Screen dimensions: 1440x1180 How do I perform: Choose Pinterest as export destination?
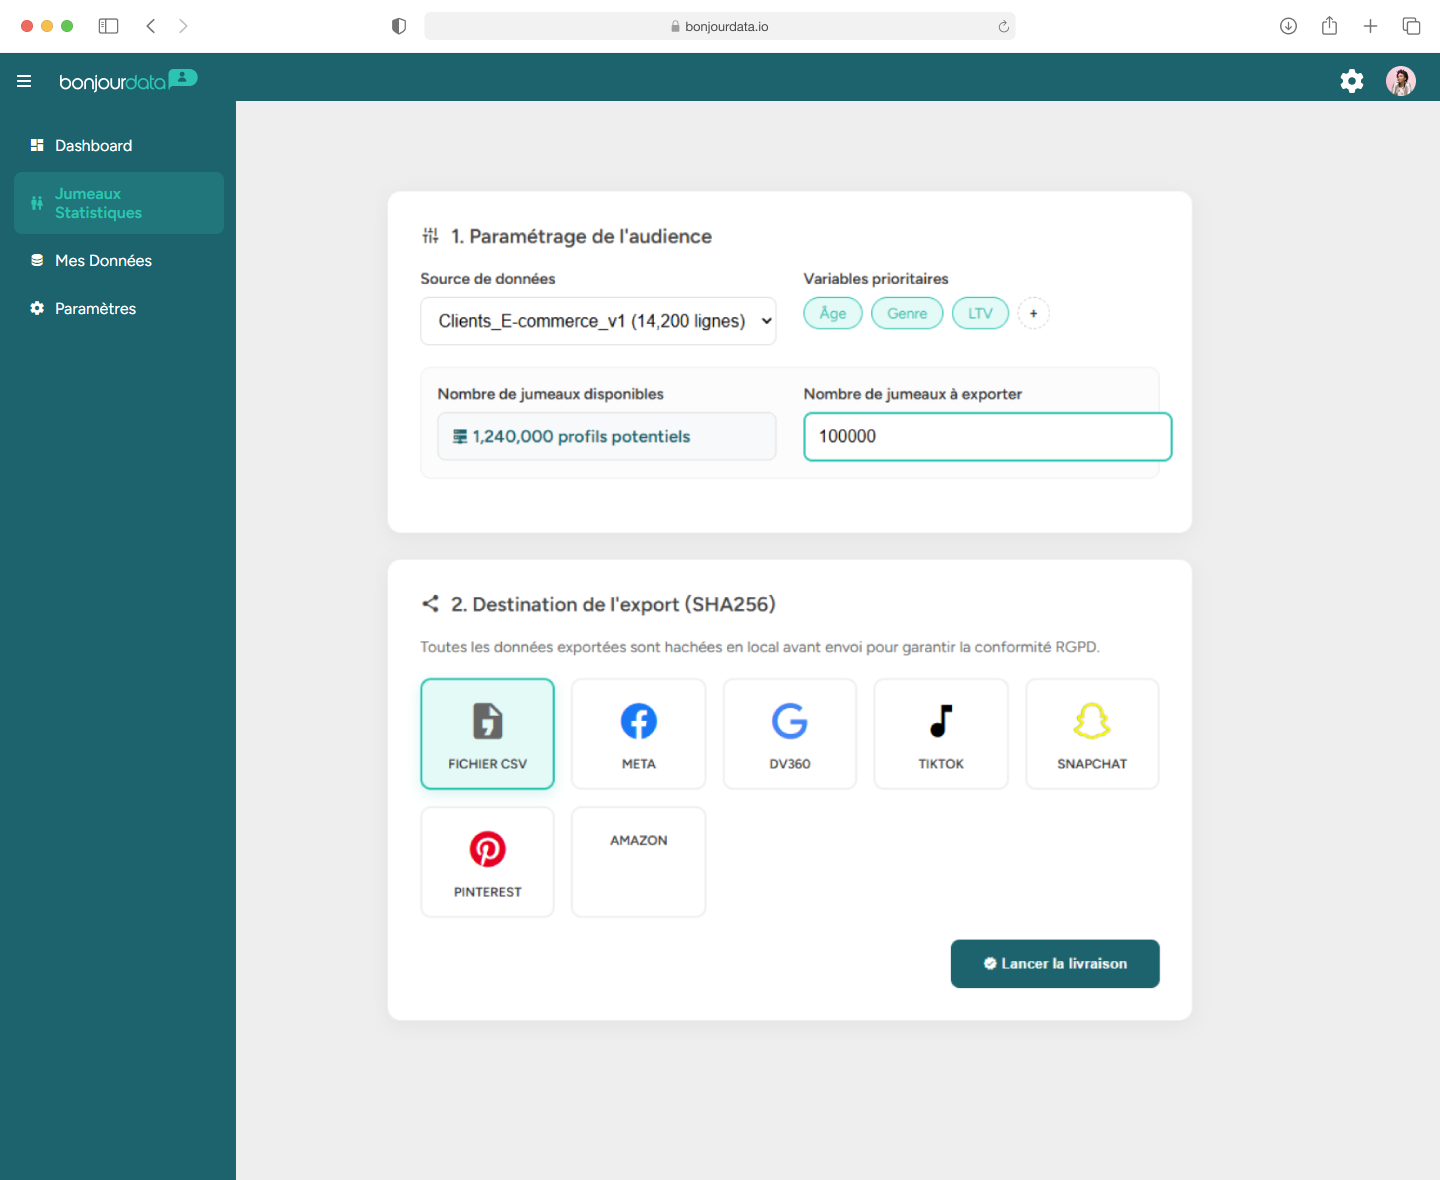(487, 862)
